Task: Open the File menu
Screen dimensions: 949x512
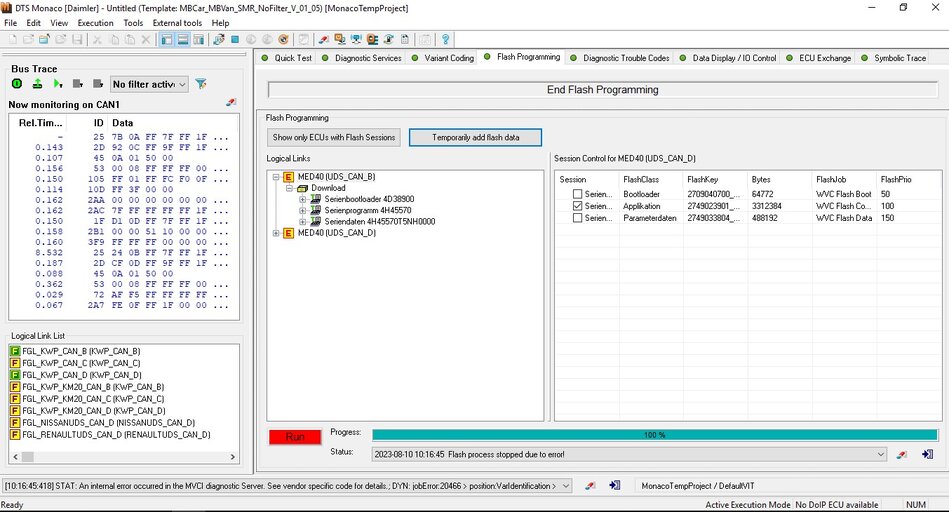Action: (x=10, y=23)
